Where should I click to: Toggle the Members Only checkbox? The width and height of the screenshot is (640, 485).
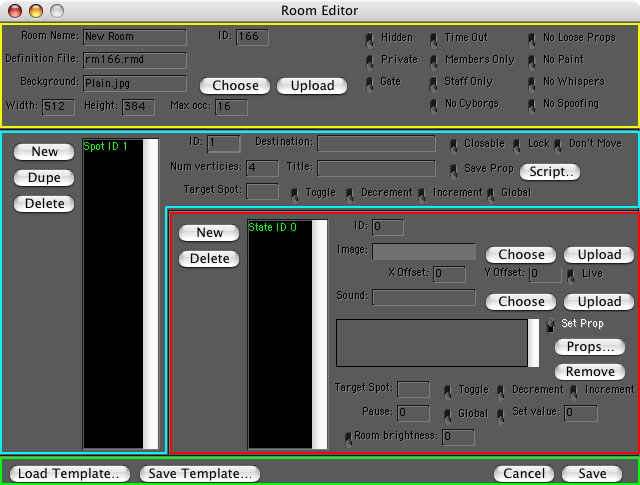pos(434,60)
